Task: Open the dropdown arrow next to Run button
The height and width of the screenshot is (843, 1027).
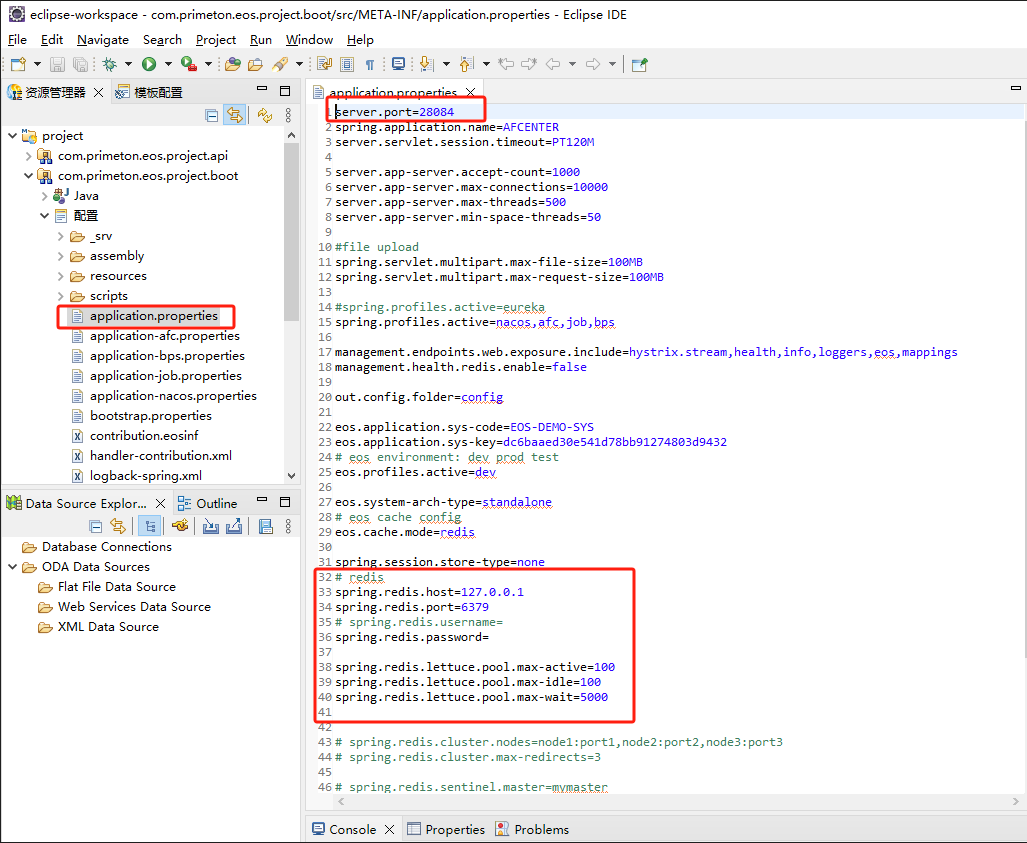Action: [x=167, y=64]
